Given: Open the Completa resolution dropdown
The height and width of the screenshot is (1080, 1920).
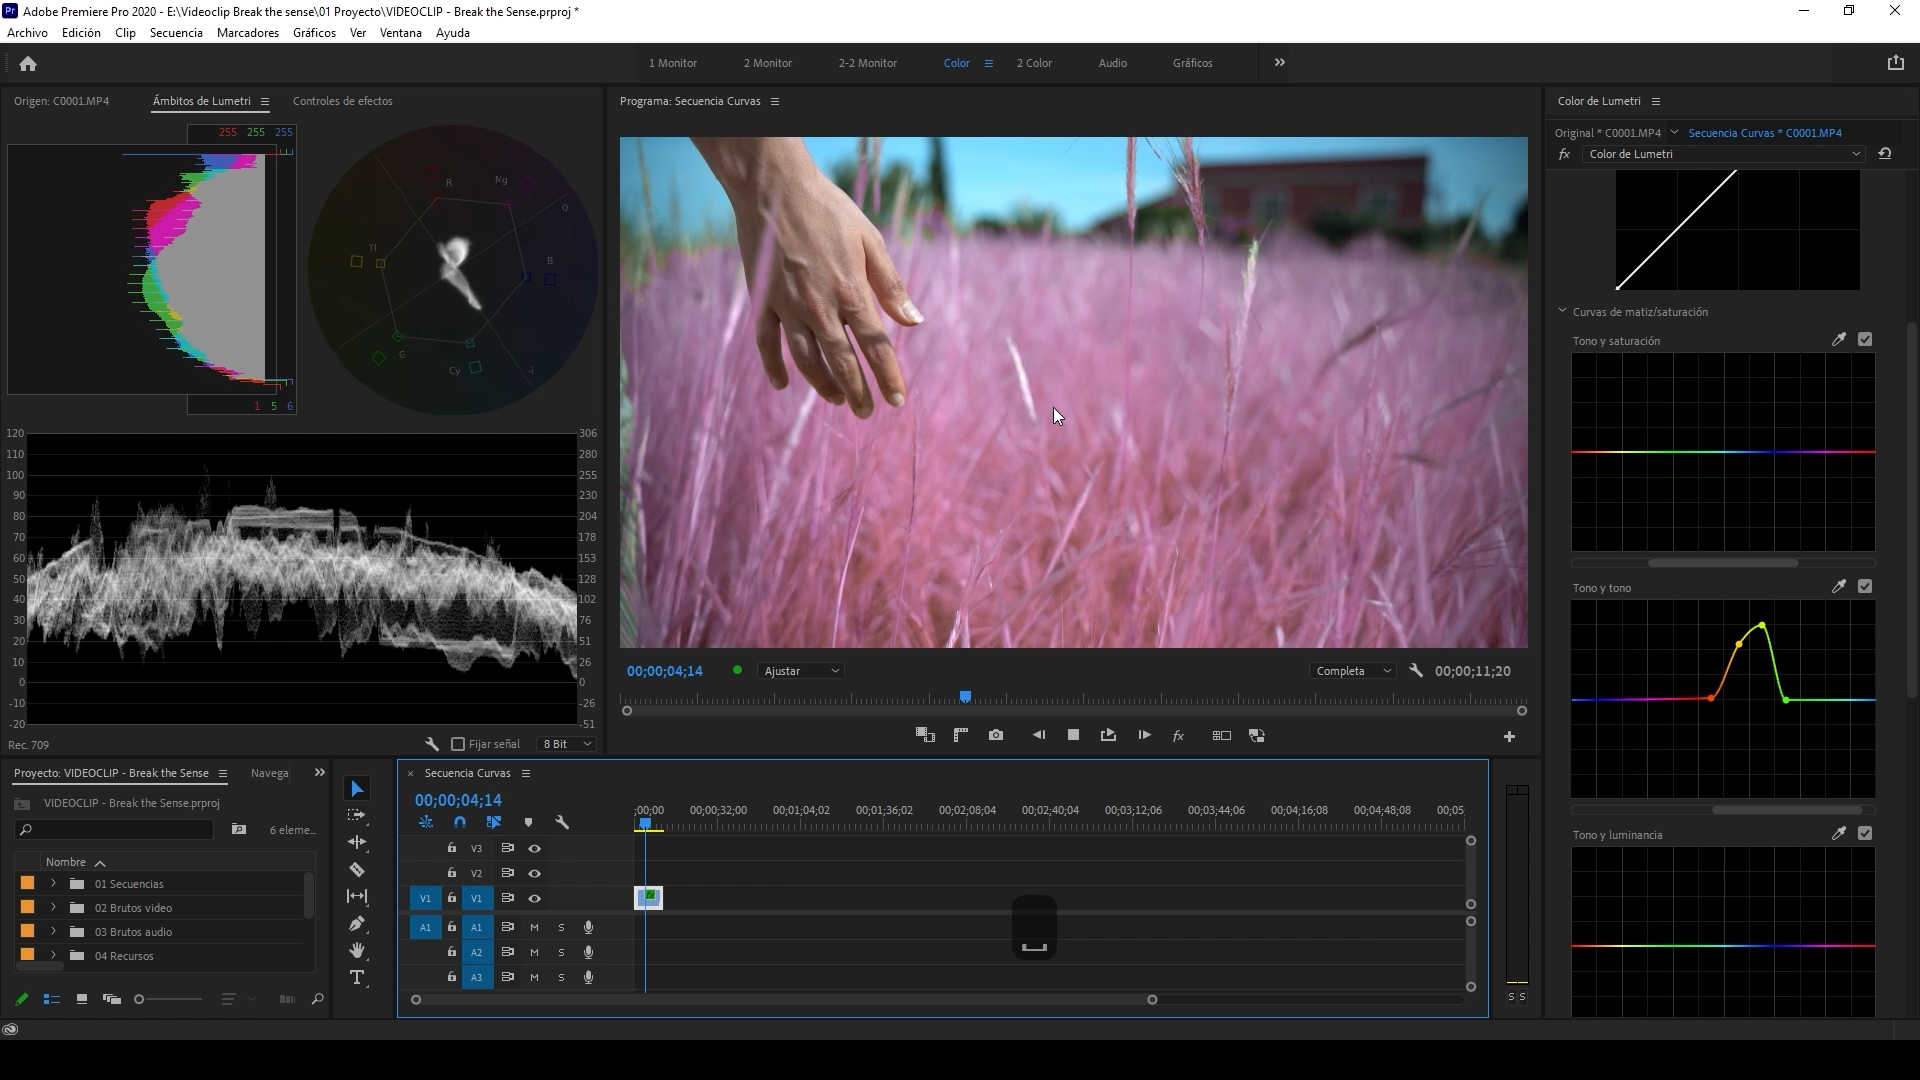Looking at the screenshot, I should click(1353, 671).
